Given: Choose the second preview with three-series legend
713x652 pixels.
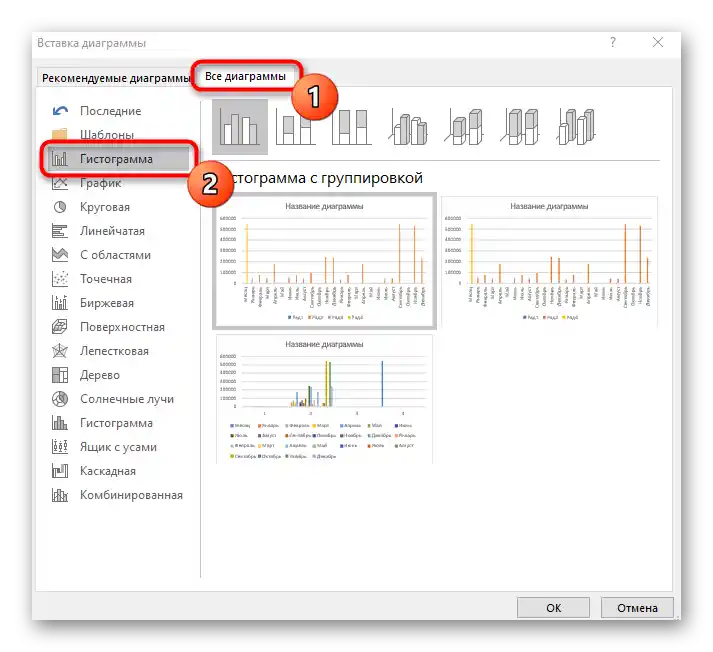Looking at the screenshot, I should pyautogui.click(x=549, y=261).
